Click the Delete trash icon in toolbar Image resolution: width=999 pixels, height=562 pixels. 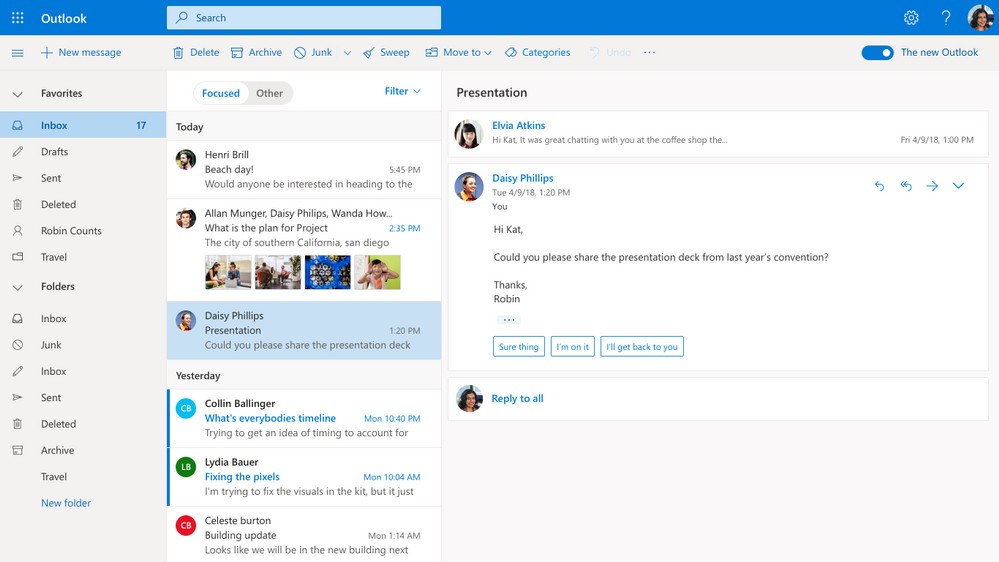tap(178, 53)
